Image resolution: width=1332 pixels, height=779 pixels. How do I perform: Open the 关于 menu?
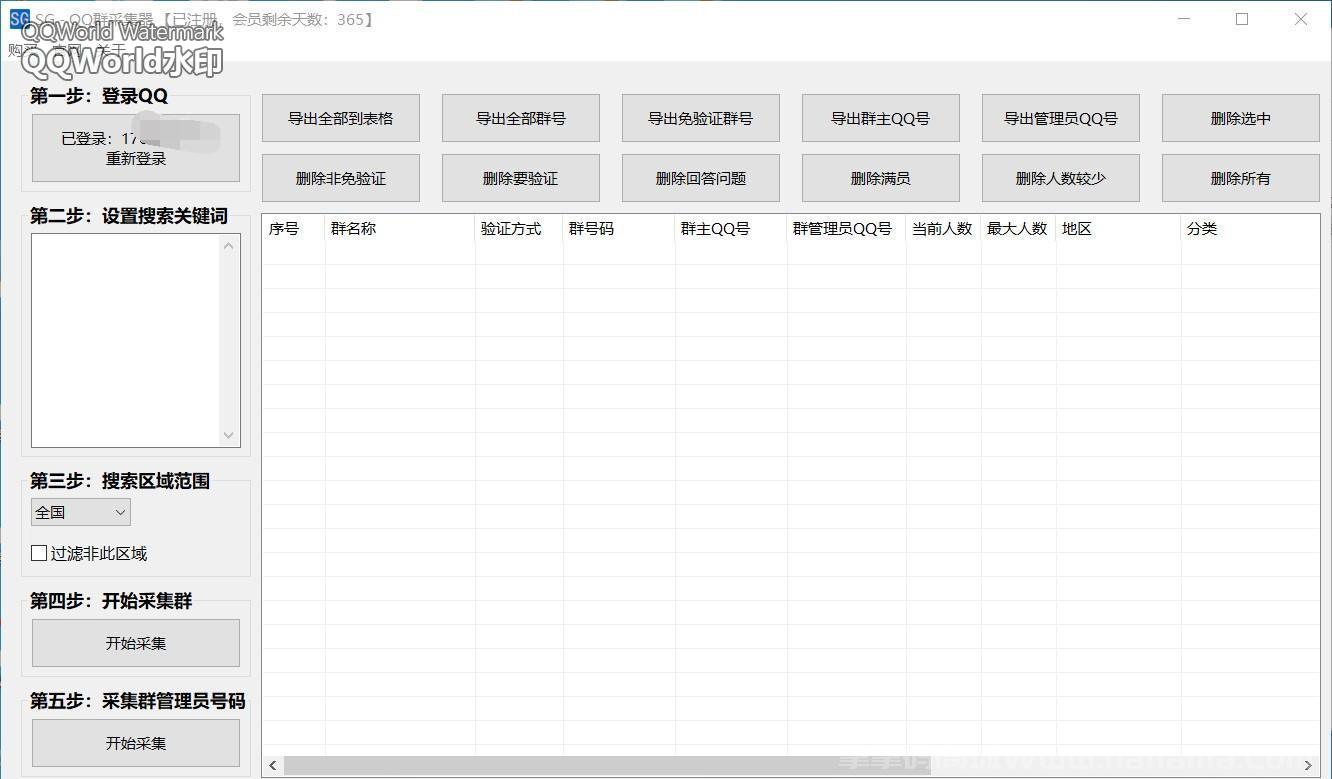110,49
